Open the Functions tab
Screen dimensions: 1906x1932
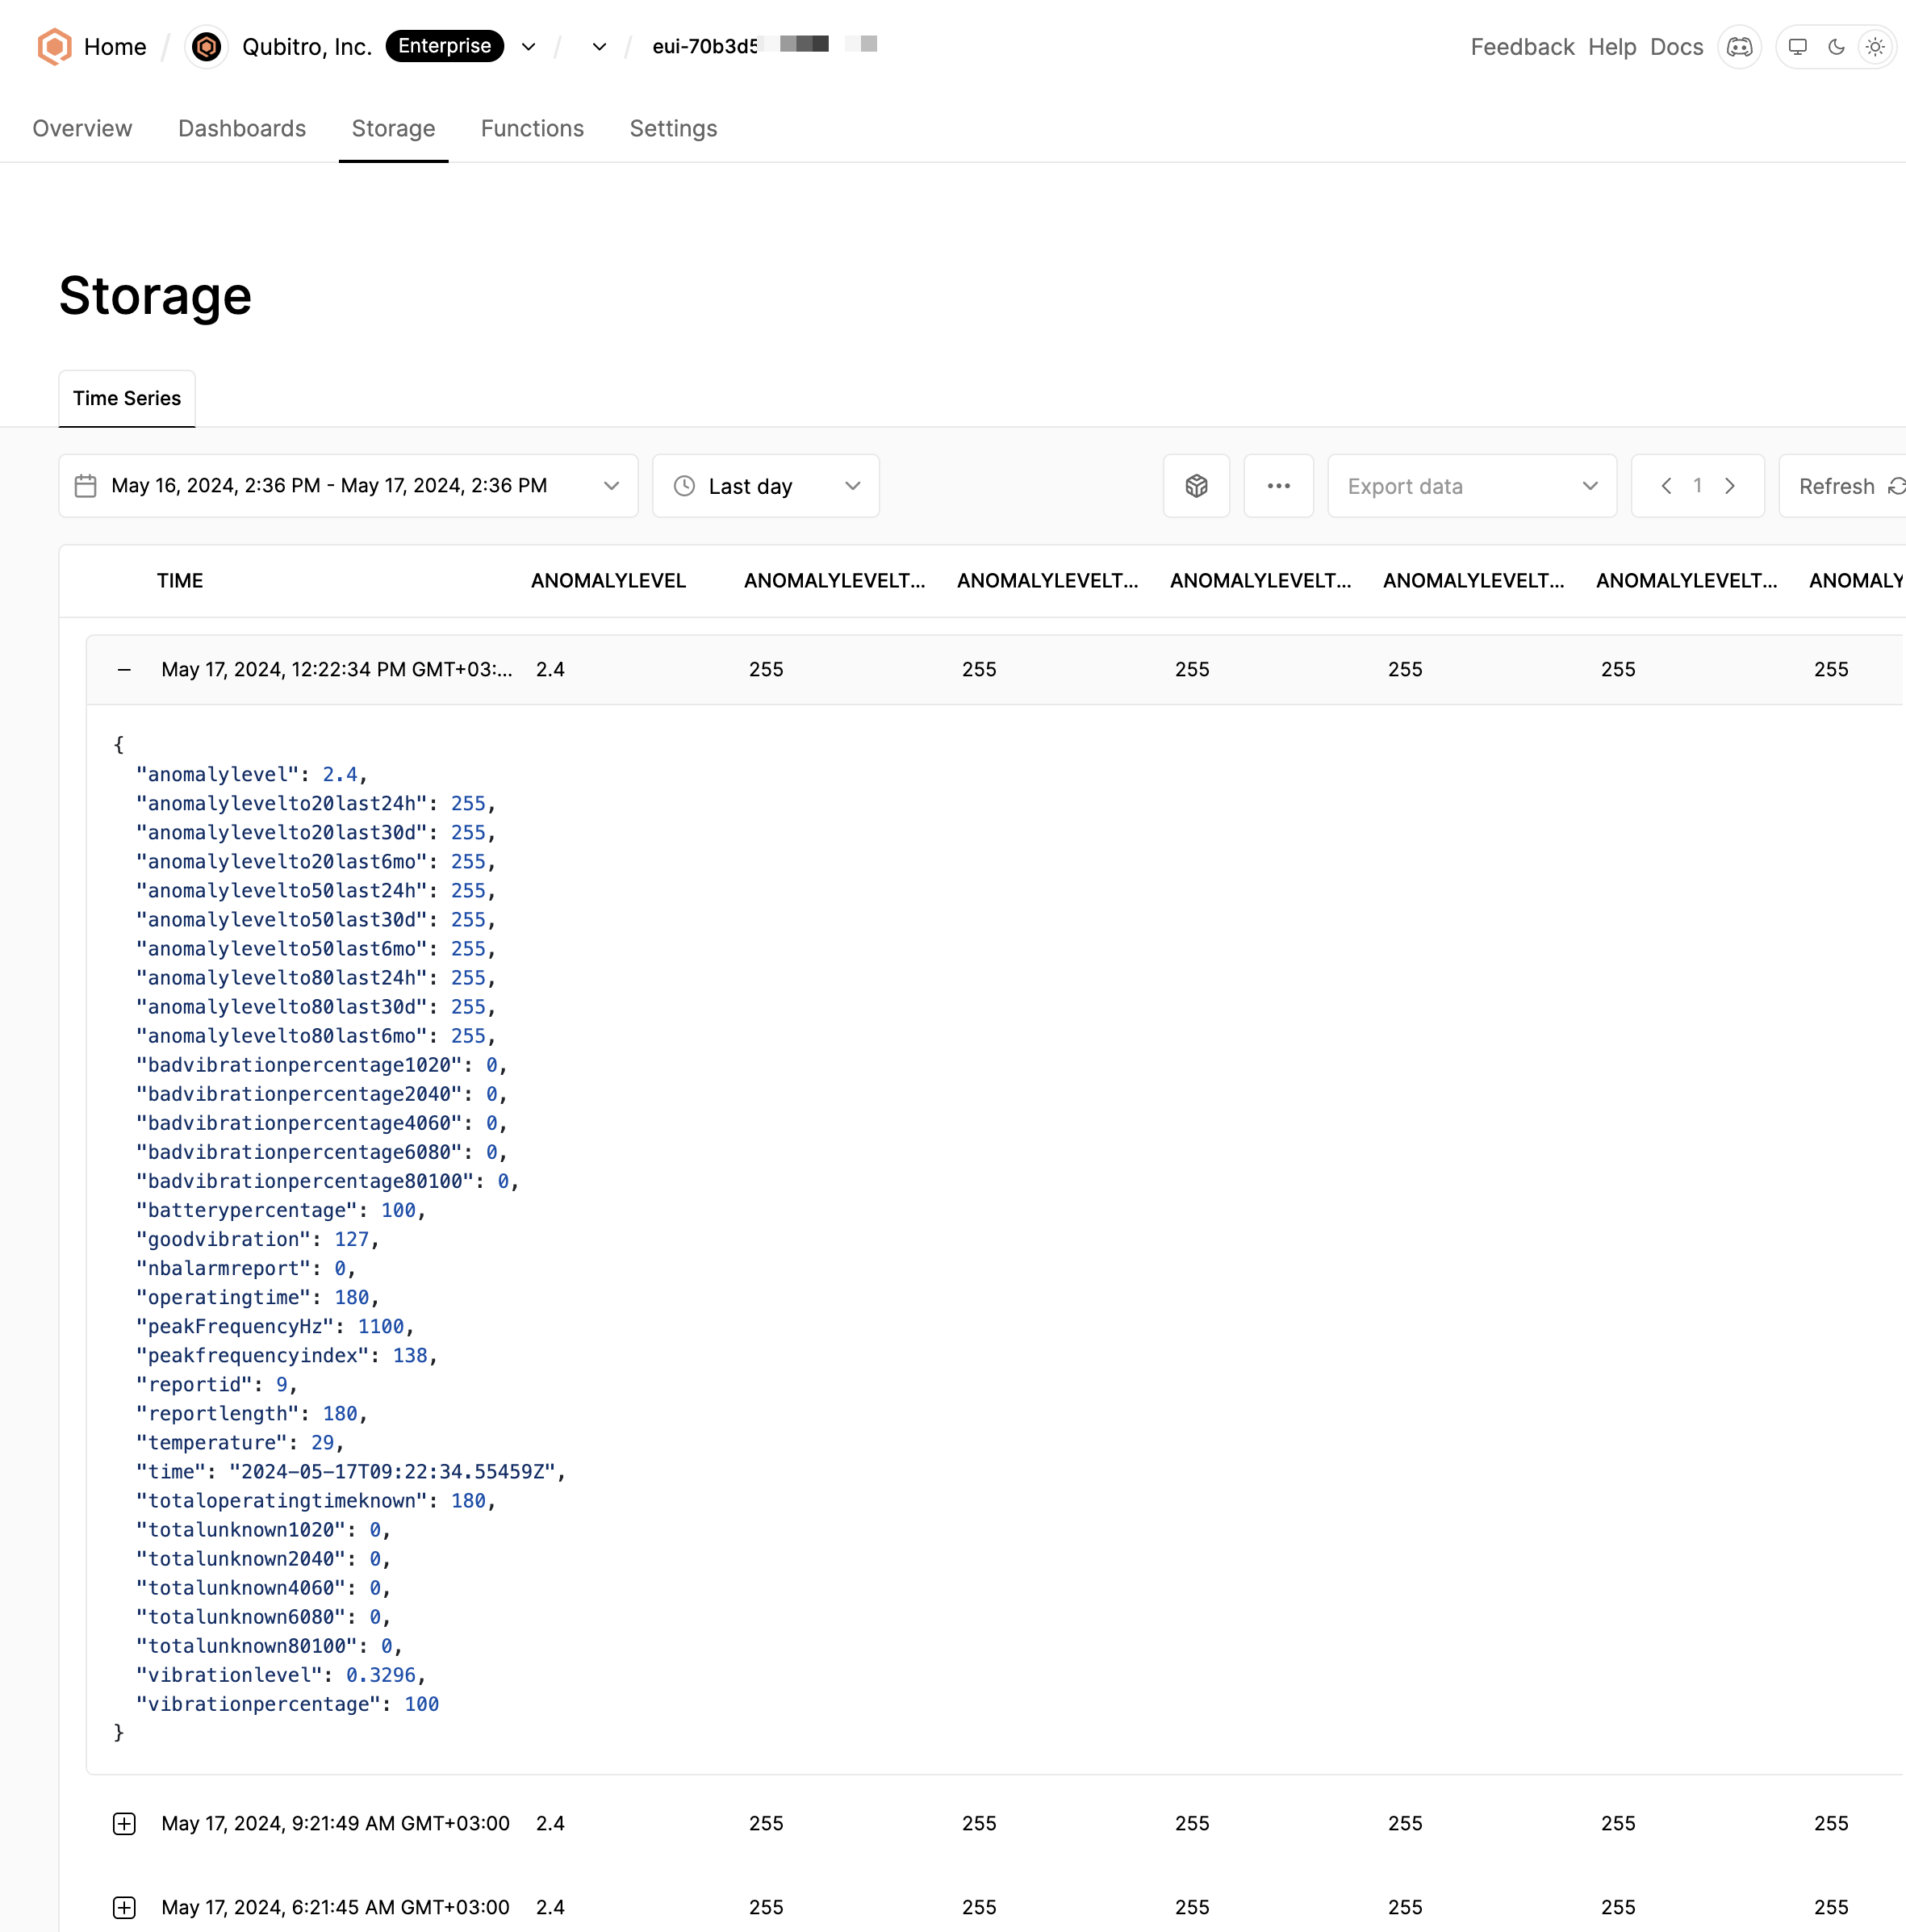pyautogui.click(x=532, y=128)
